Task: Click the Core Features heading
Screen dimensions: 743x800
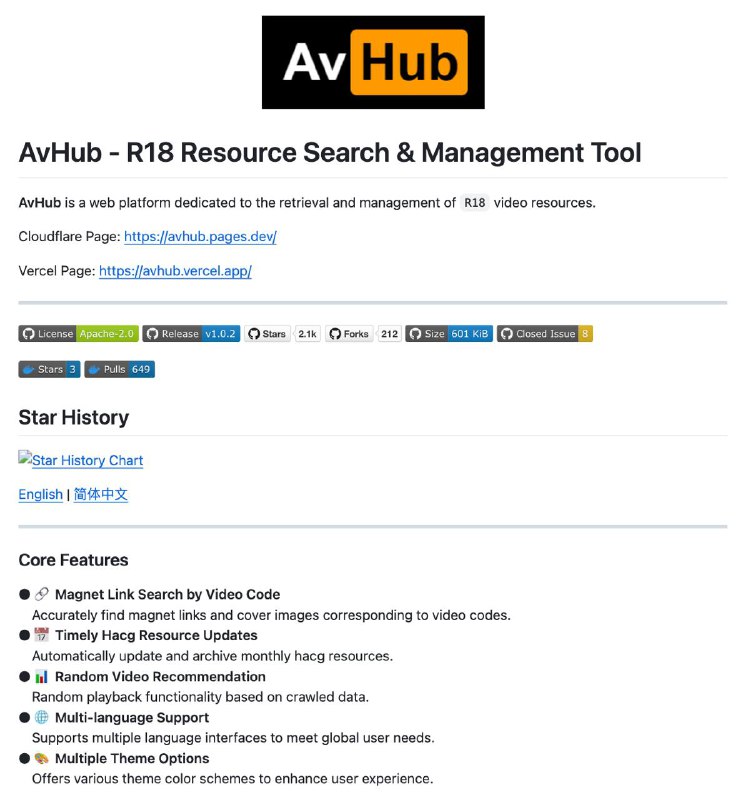Action: [73, 560]
